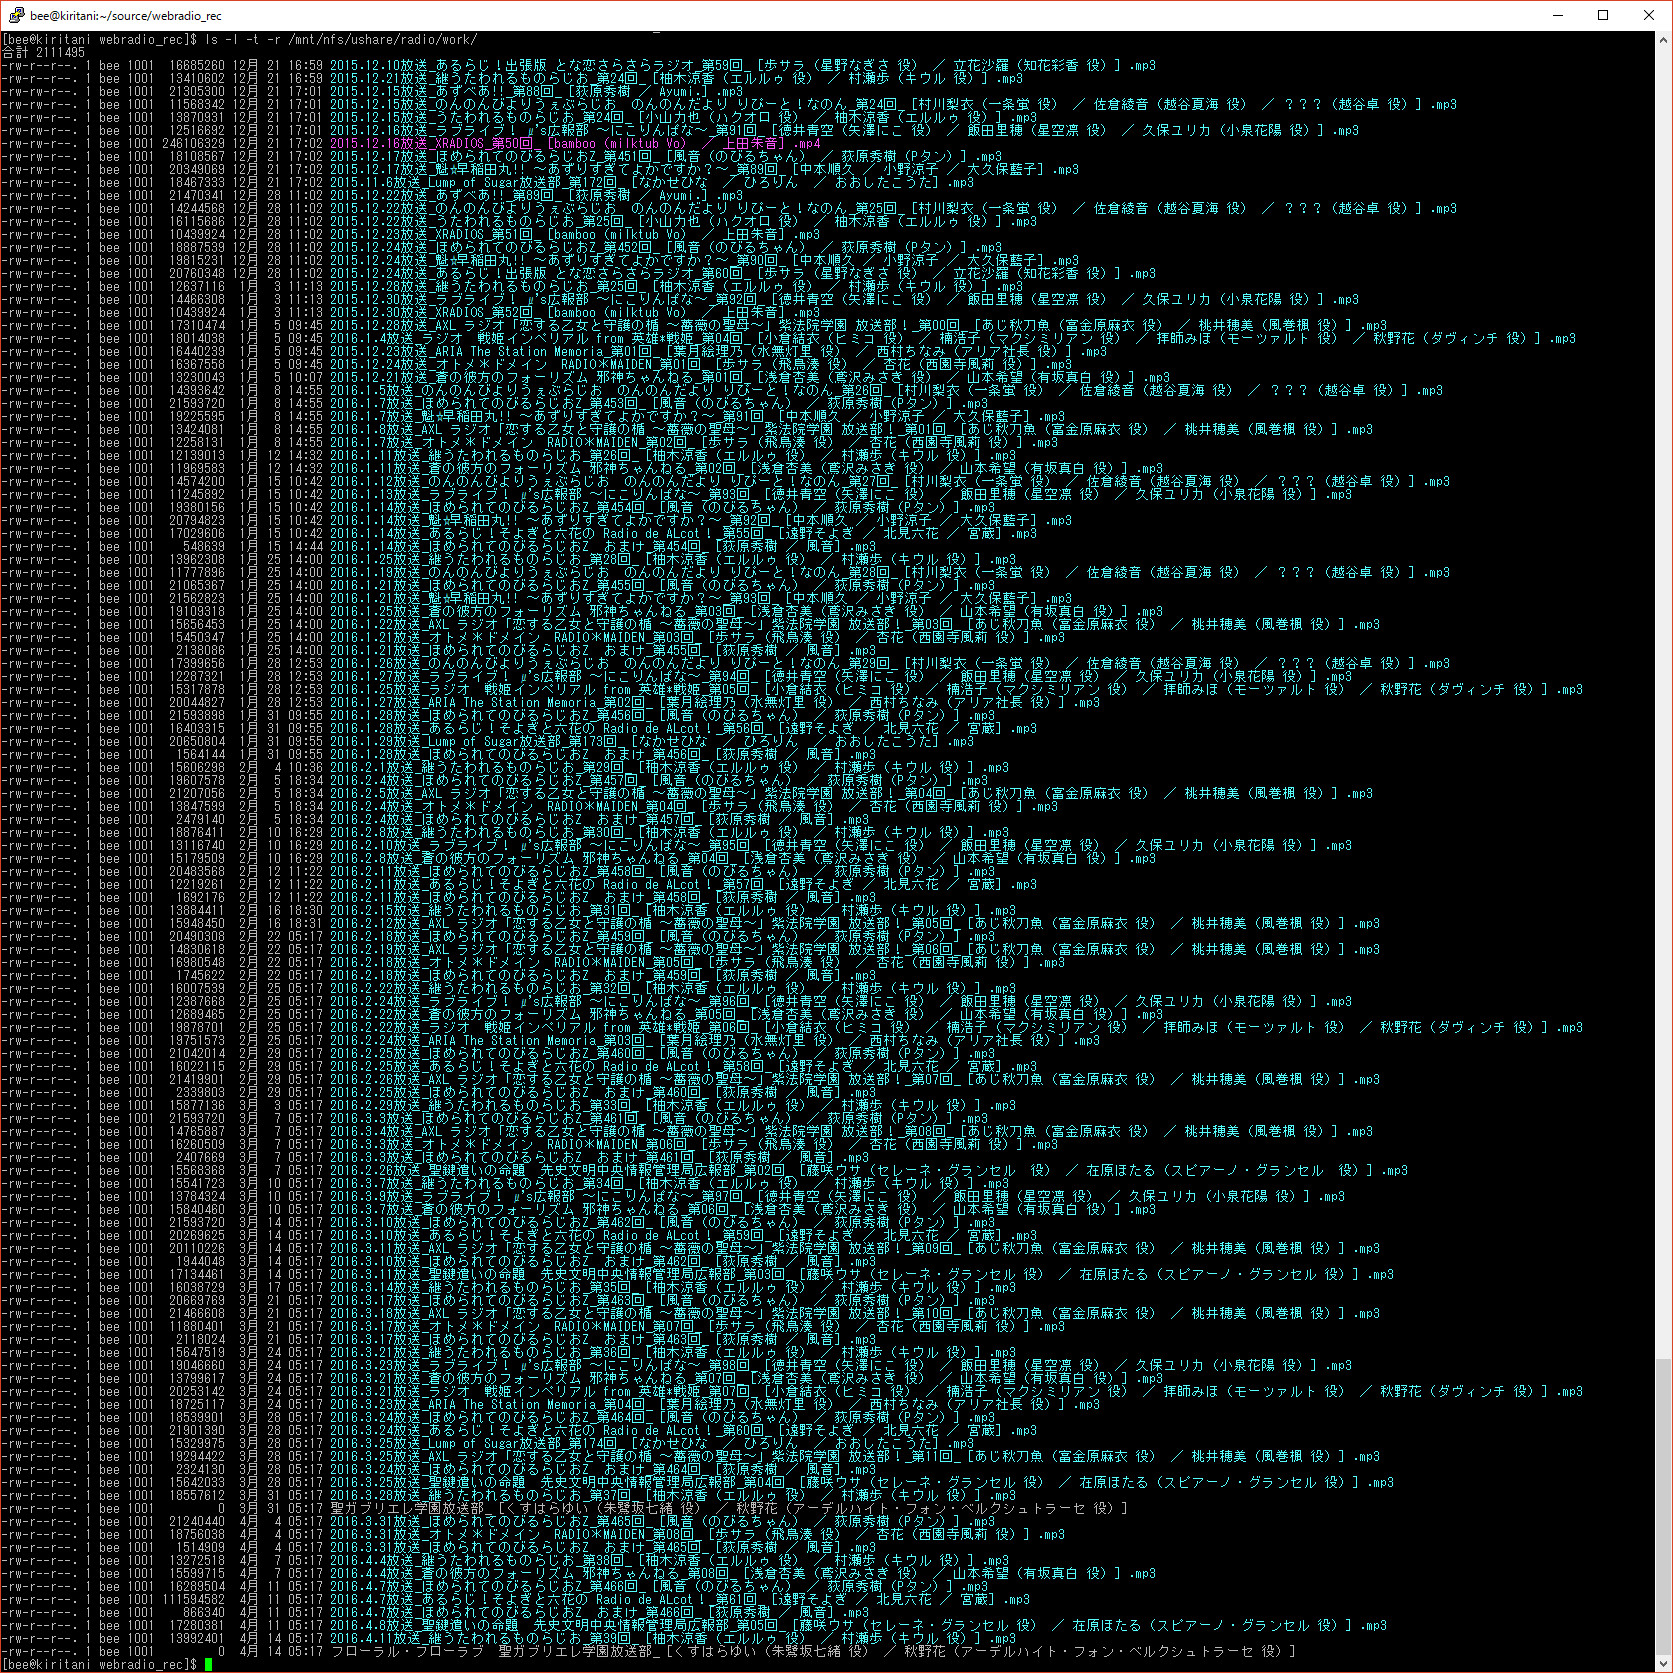Click the scrollbar up arrow
Viewport: 1673px width, 1673px height.
pos(1663,40)
